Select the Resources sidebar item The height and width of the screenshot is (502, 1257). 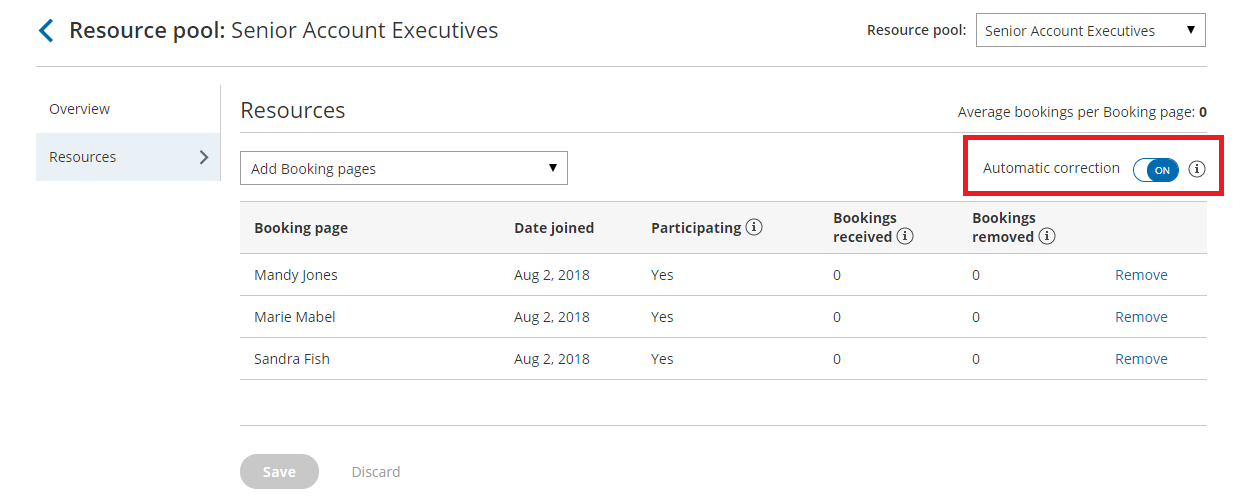coord(83,157)
